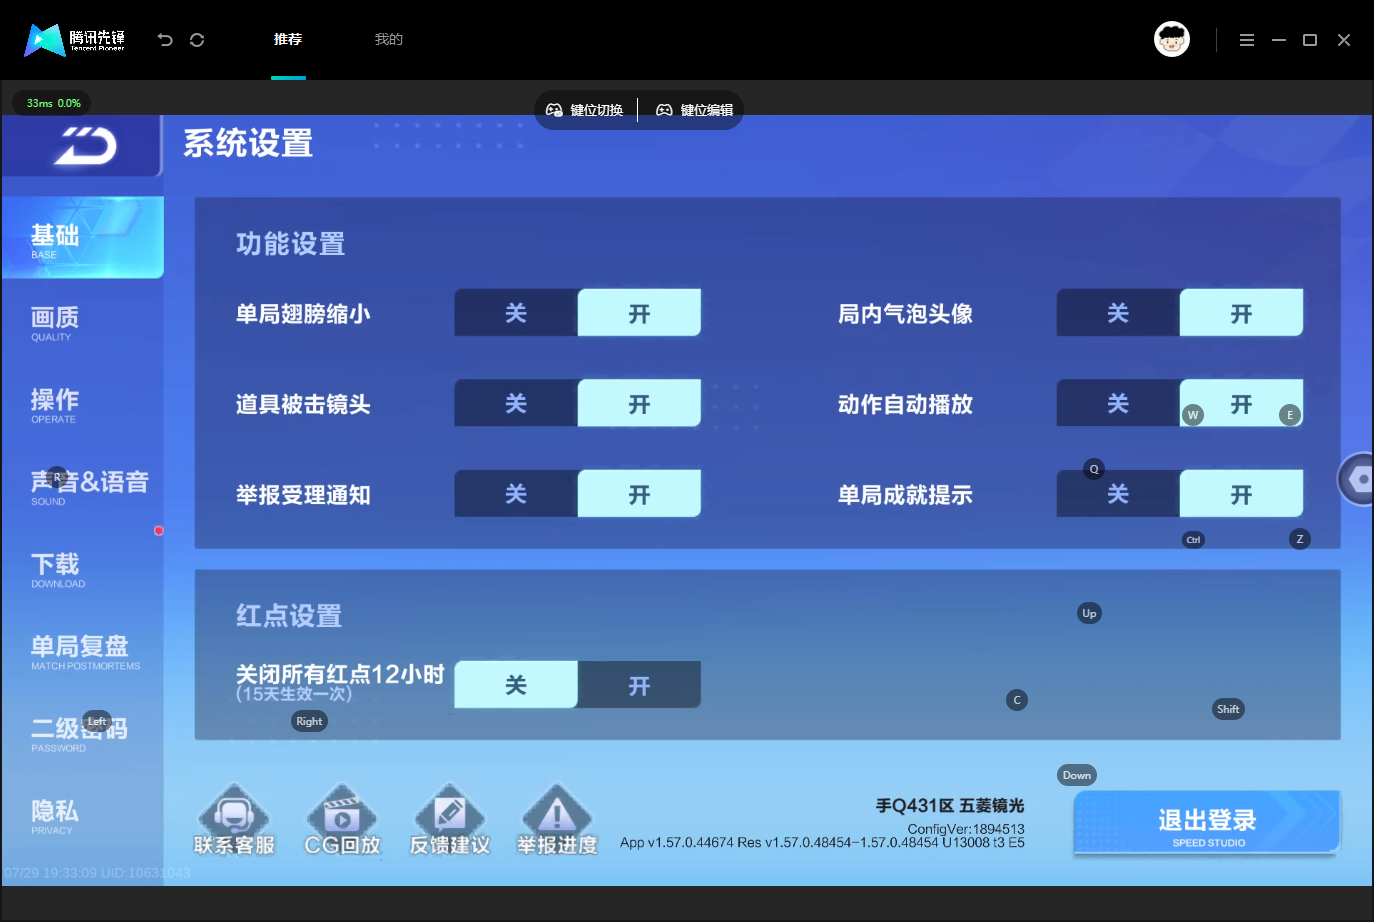Open 联系客服 customer service icon
The height and width of the screenshot is (922, 1374).
234,820
